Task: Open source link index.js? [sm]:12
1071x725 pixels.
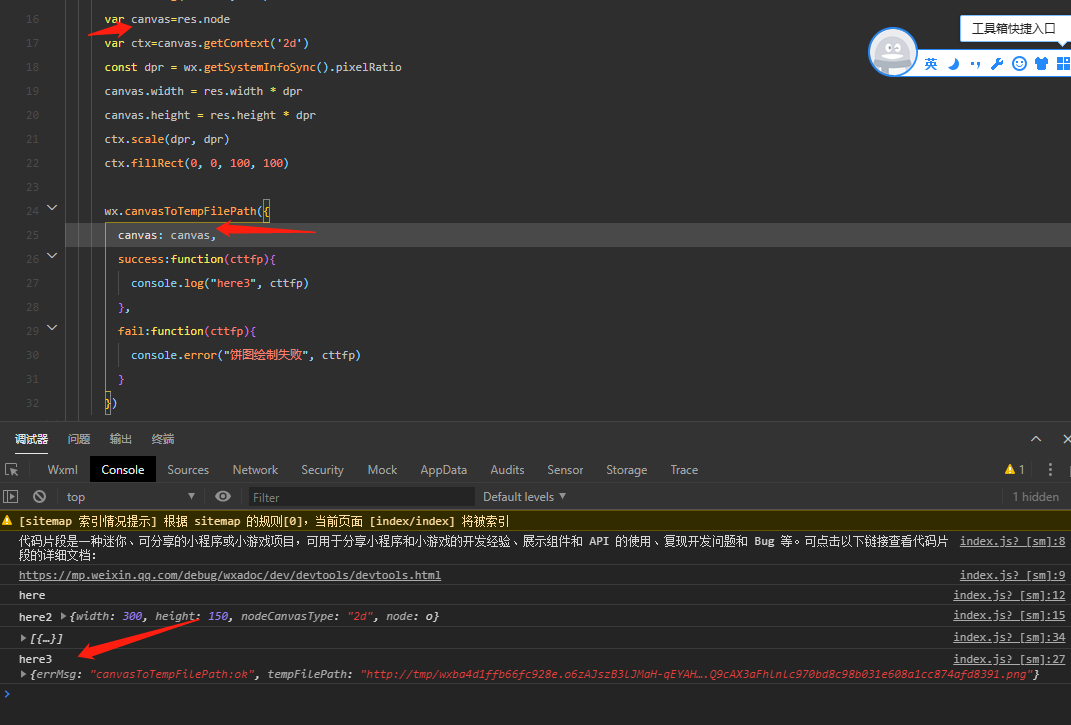Action: [1009, 595]
